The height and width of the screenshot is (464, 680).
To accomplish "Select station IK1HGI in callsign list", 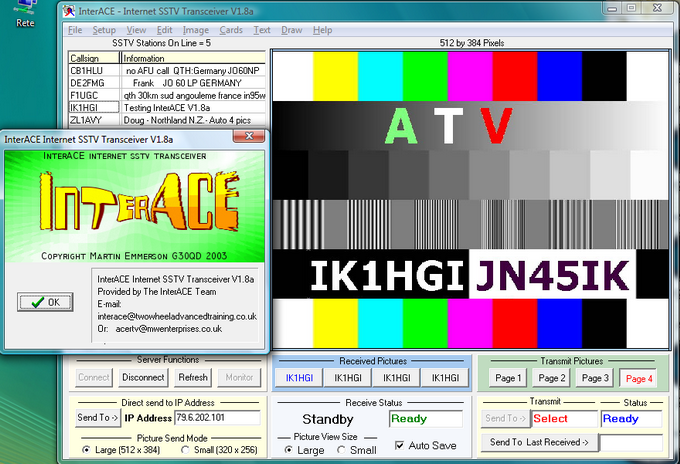I will [x=93, y=108].
